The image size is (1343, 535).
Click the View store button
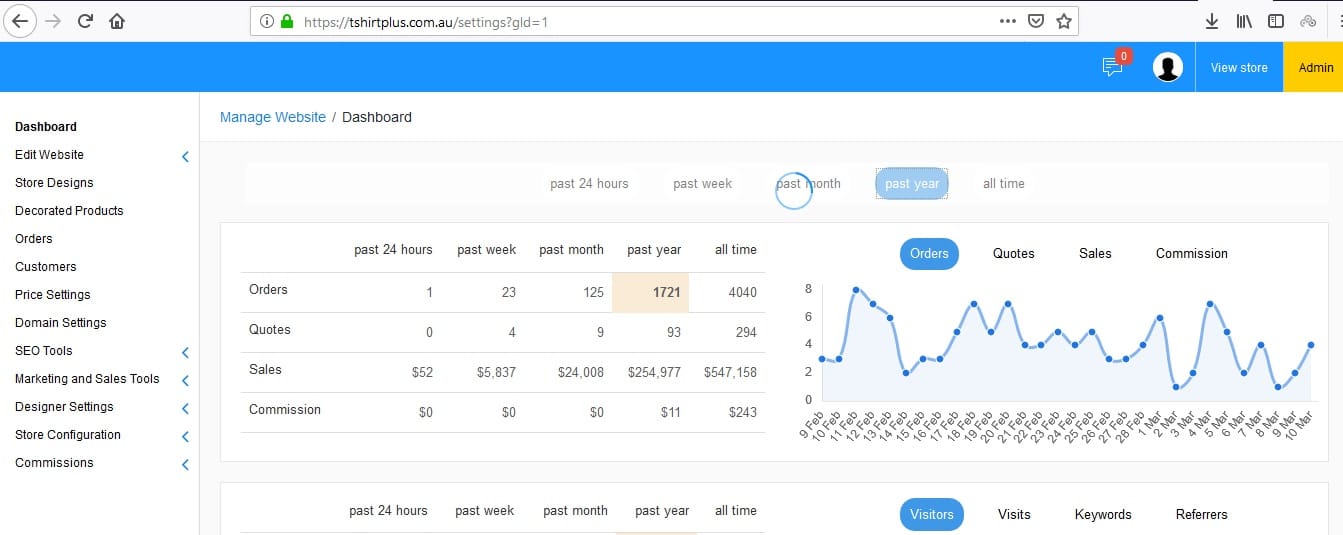[1239, 68]
